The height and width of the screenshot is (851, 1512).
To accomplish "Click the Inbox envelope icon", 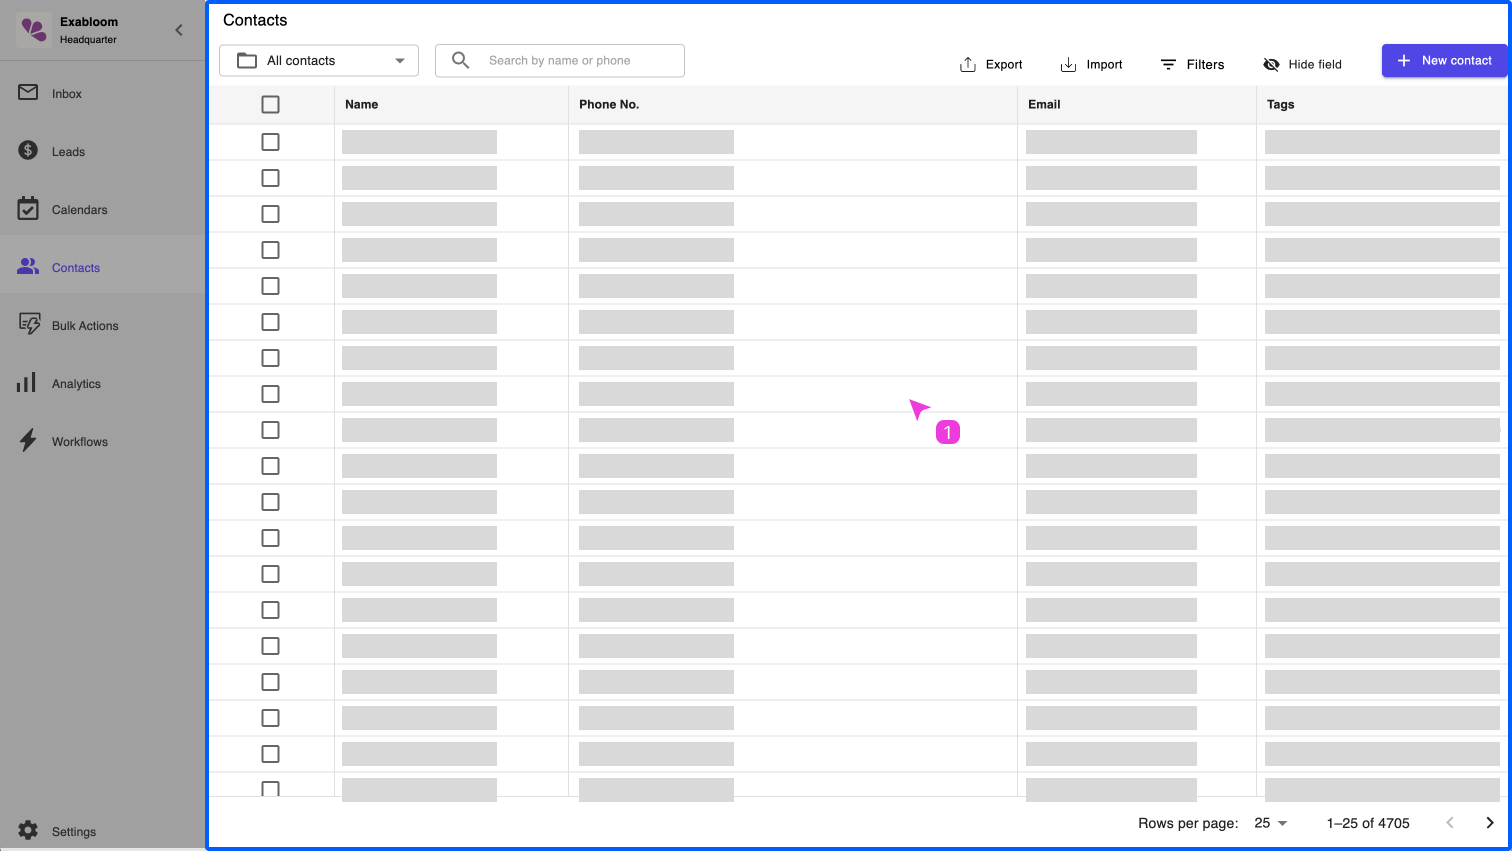I will (x=28, y=93).
